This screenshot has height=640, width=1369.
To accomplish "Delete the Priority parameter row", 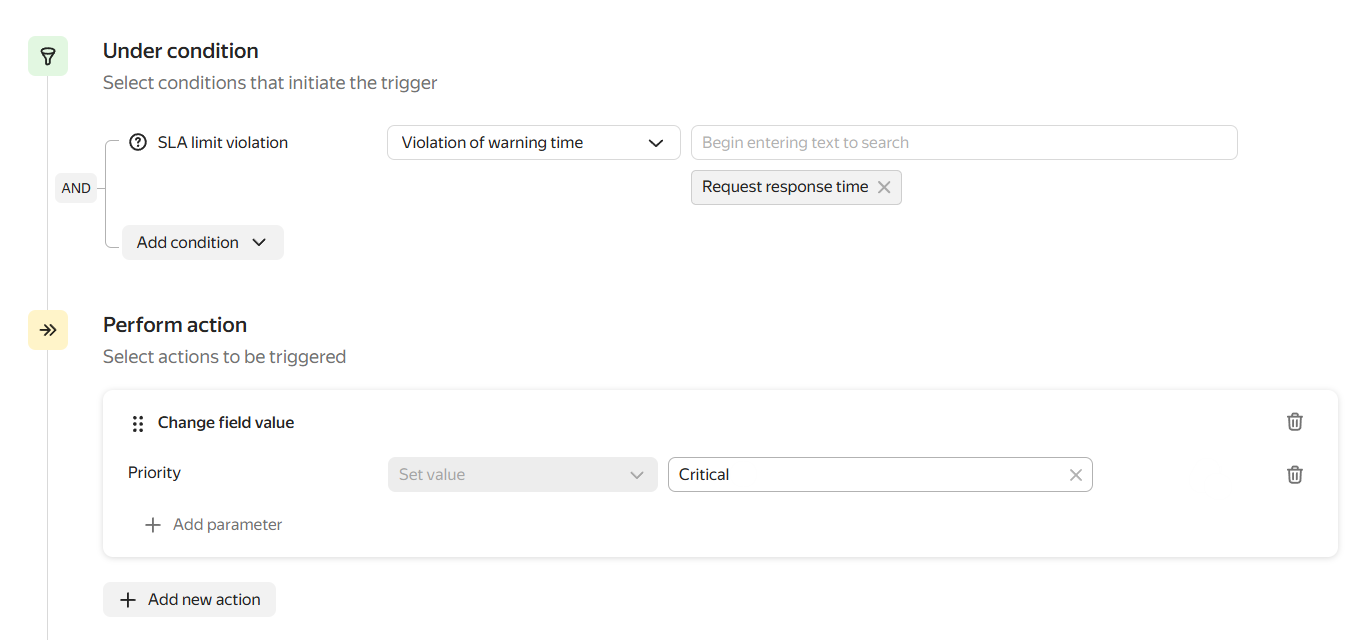I will (x=1294, y=475).
